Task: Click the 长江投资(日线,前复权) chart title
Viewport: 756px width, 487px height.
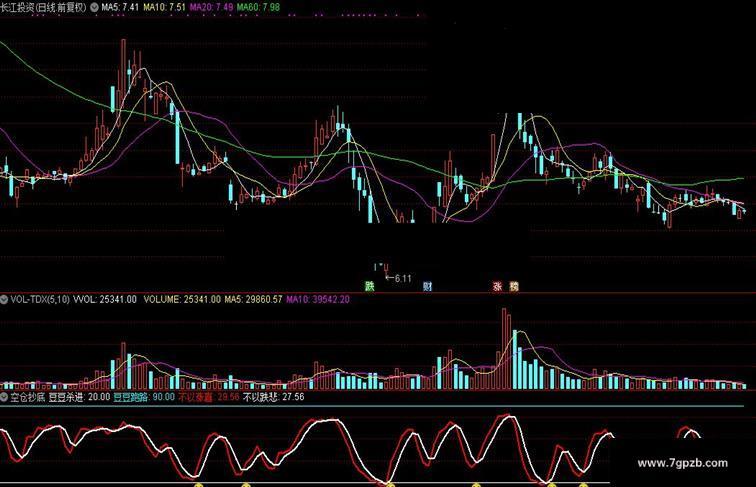Action: pos(44,7)
